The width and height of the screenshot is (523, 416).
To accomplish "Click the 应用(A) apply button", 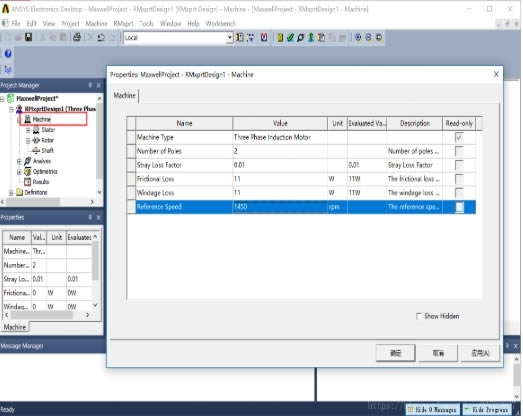I will pyautogui.click(x=480, y=353).
